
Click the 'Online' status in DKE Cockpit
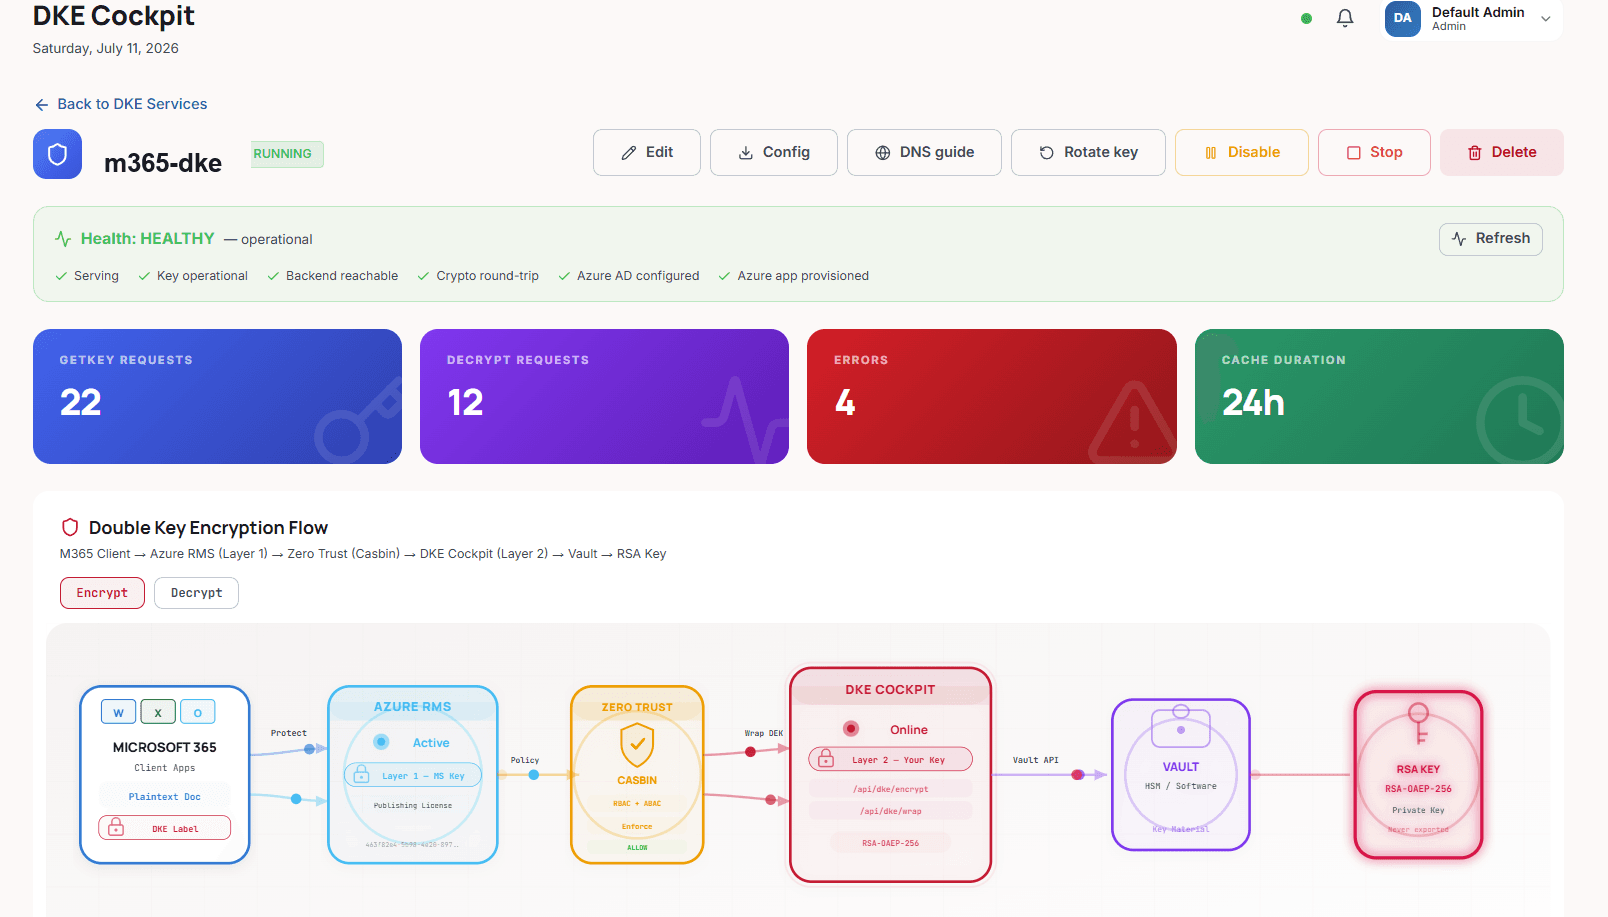tap(909, 730)
